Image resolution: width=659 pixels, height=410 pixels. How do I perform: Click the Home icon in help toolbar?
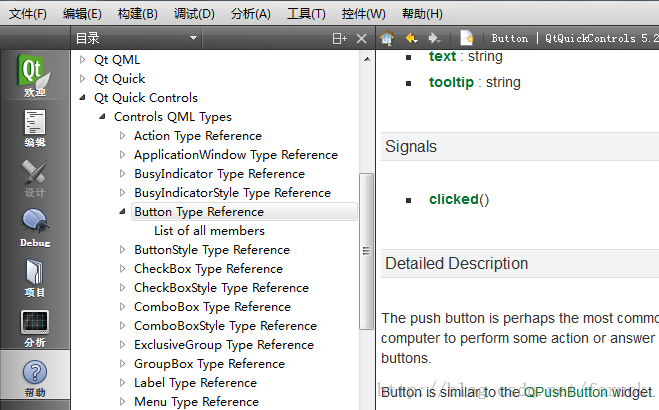tap(387, 38)
